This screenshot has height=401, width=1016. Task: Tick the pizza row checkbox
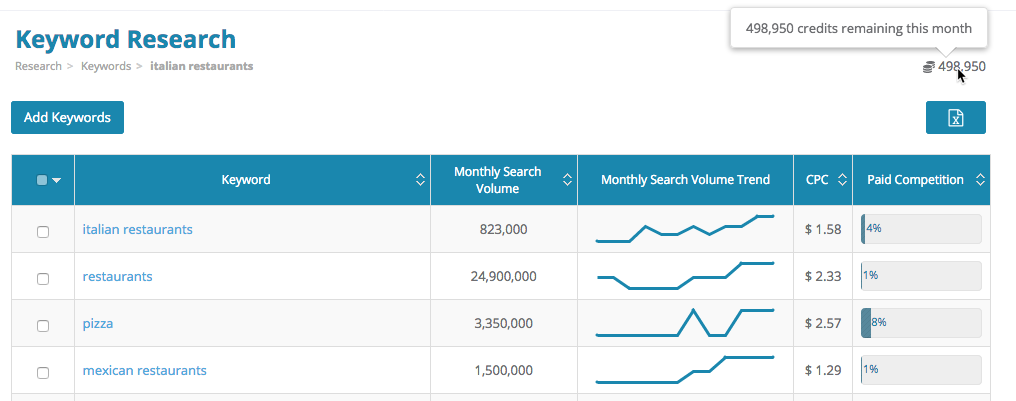[x=43, y=326]
